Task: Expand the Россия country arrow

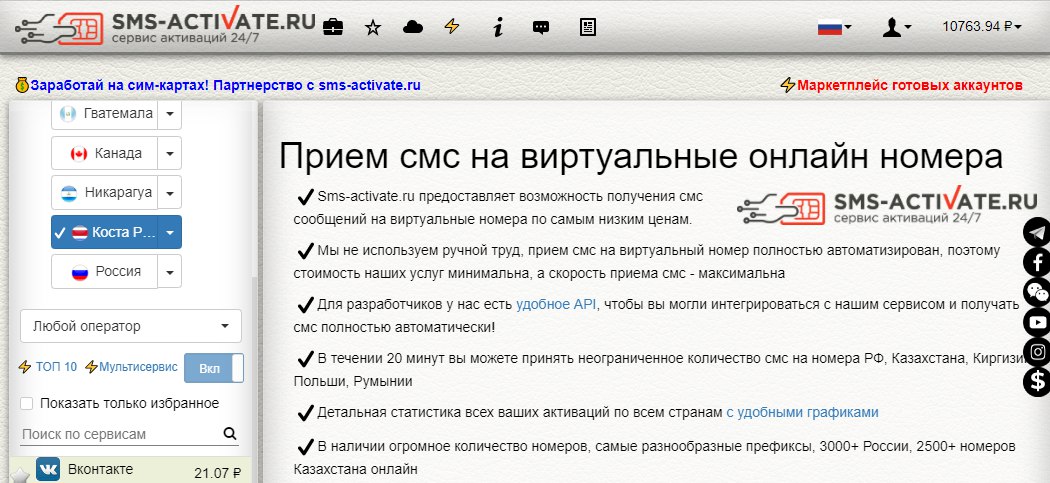Action: point(169,272)
